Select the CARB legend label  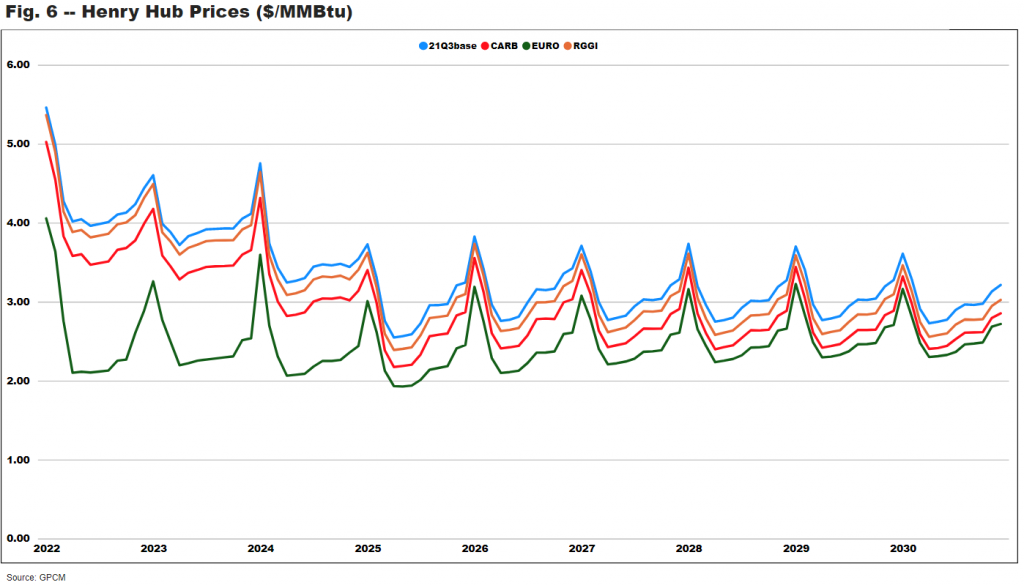click(504, 46)
